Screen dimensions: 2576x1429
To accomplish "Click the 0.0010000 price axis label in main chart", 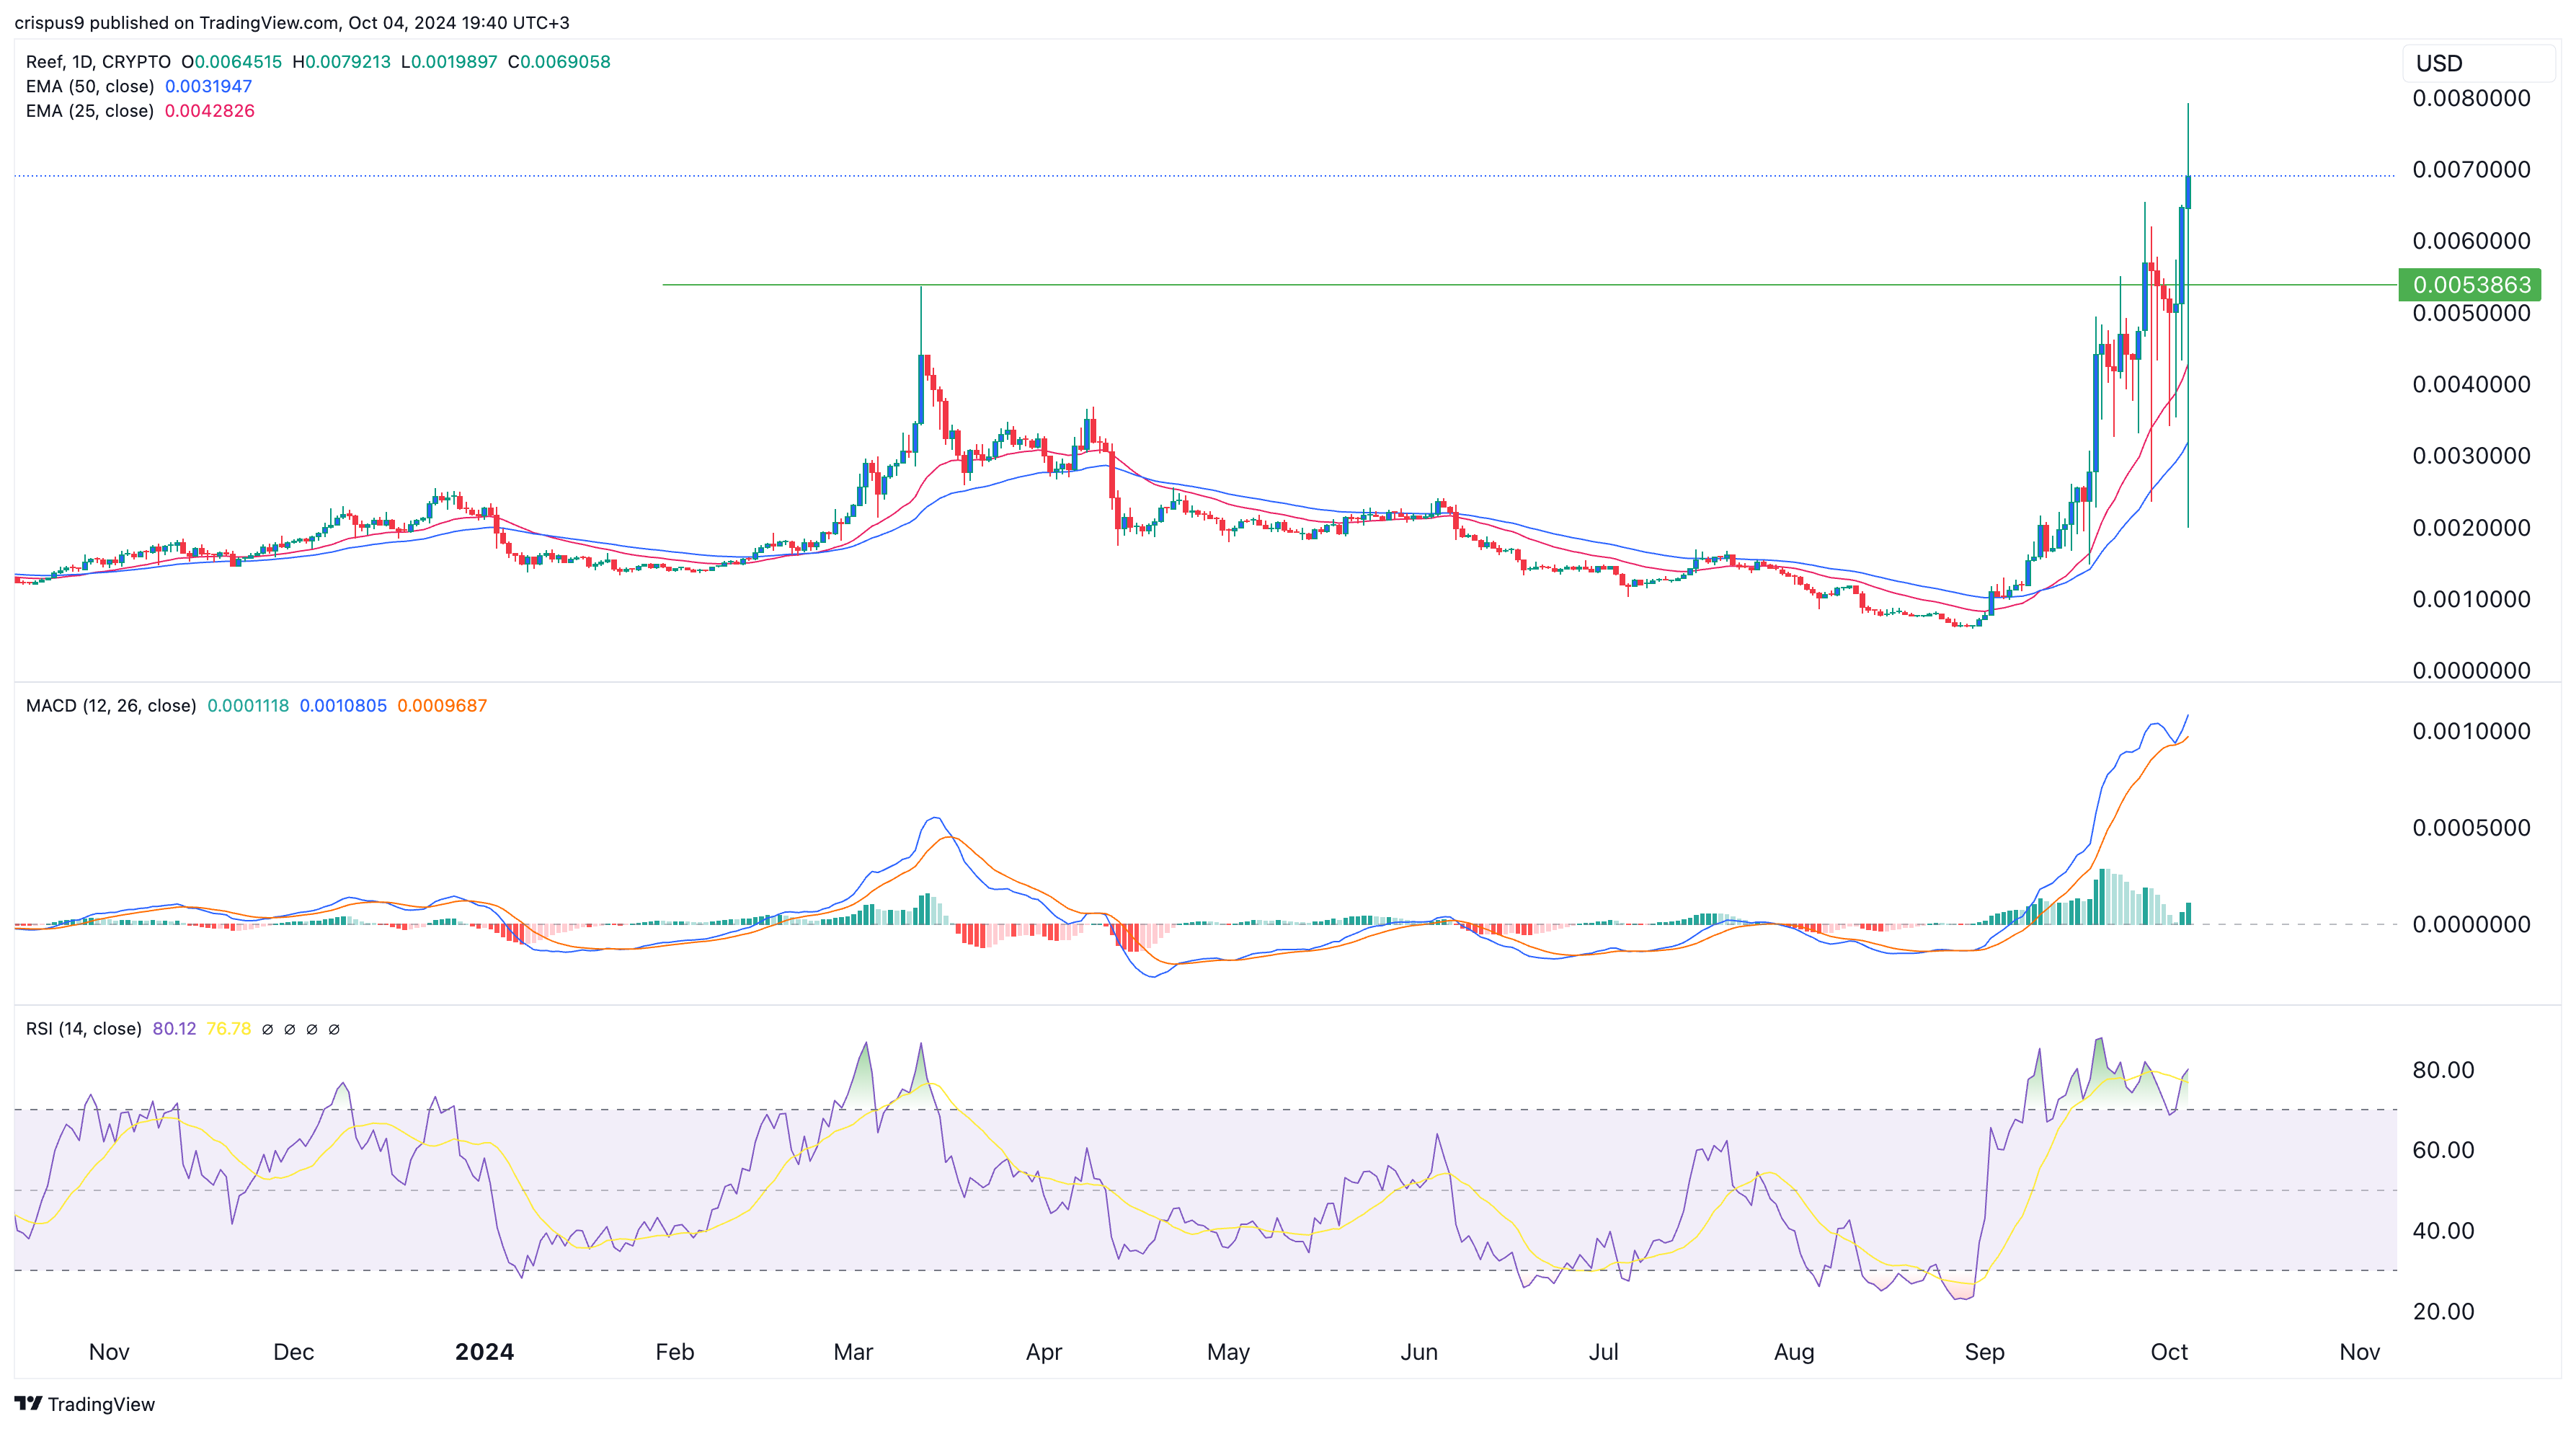I will point(2471,599).
